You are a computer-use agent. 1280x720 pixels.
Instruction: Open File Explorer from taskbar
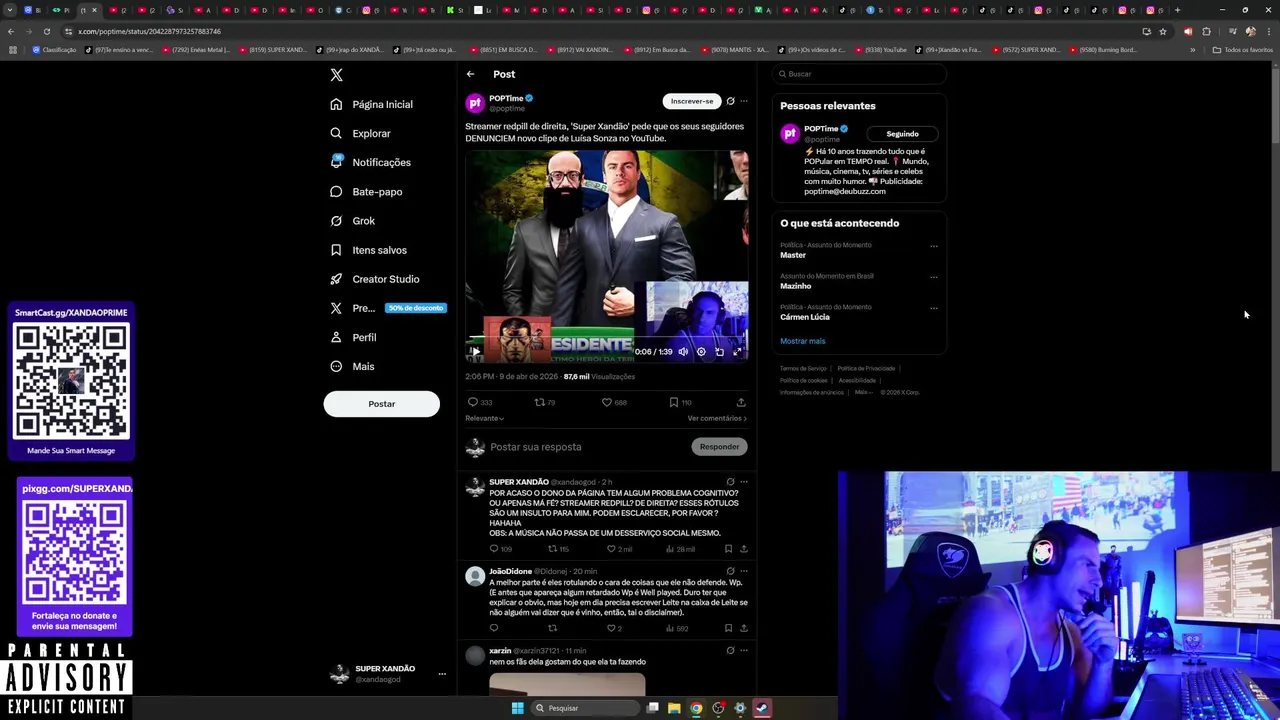pyautogui.click(x=674, y=708)
